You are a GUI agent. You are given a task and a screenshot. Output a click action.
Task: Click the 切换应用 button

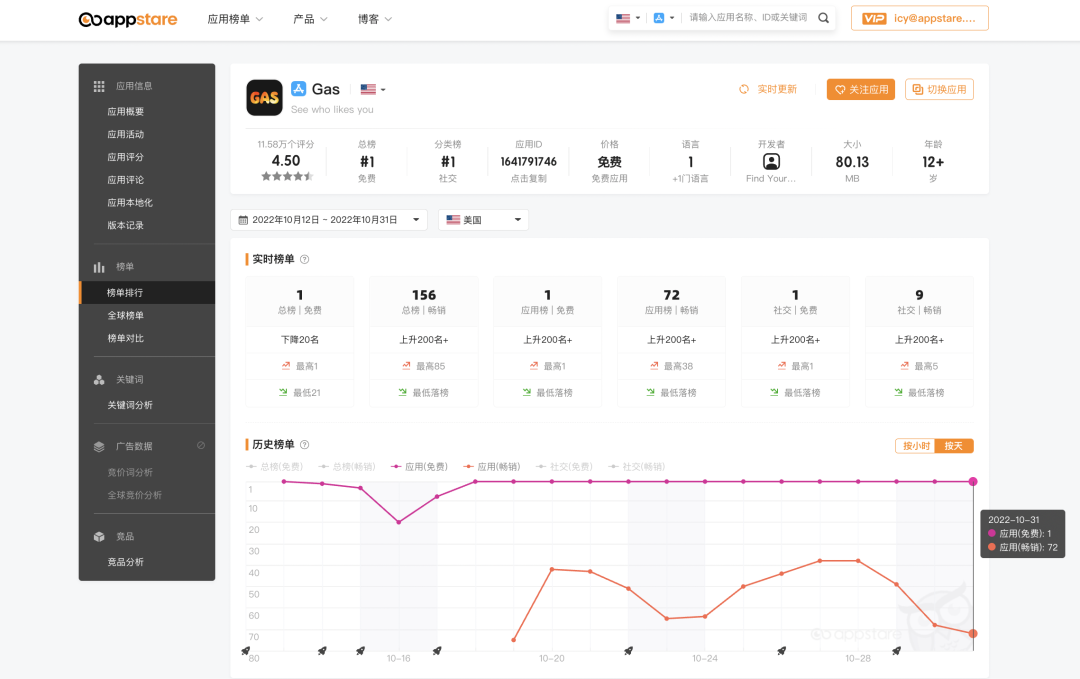[939, 90]
